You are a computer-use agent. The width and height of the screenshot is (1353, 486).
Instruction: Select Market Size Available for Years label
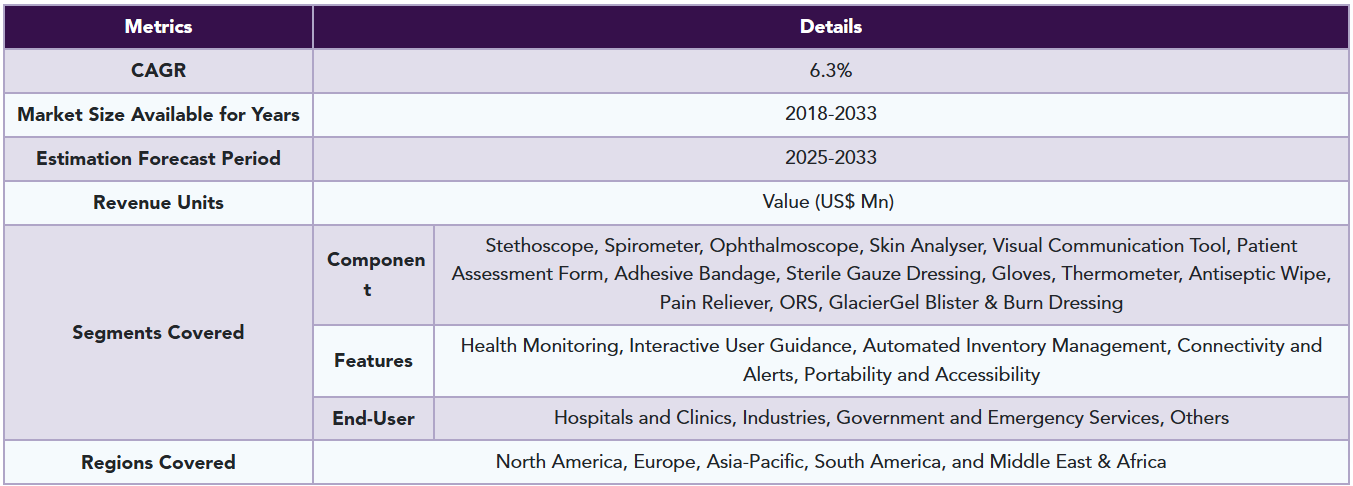pyautogui.click(x=158, y=114)
